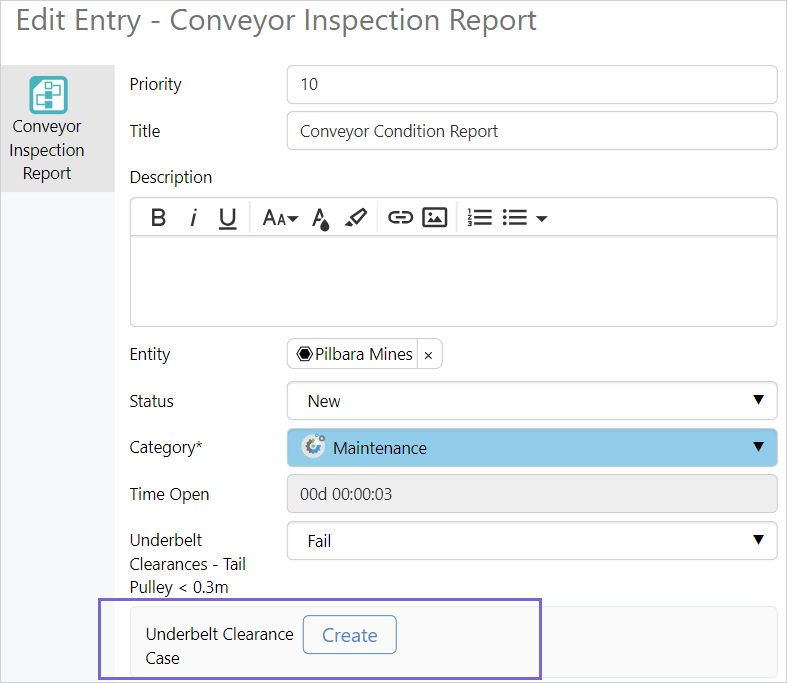Open the Underbelt Clearances dropdown showing Fail
This screenshot has width=787, height=683.
click(x=531, y=541)
